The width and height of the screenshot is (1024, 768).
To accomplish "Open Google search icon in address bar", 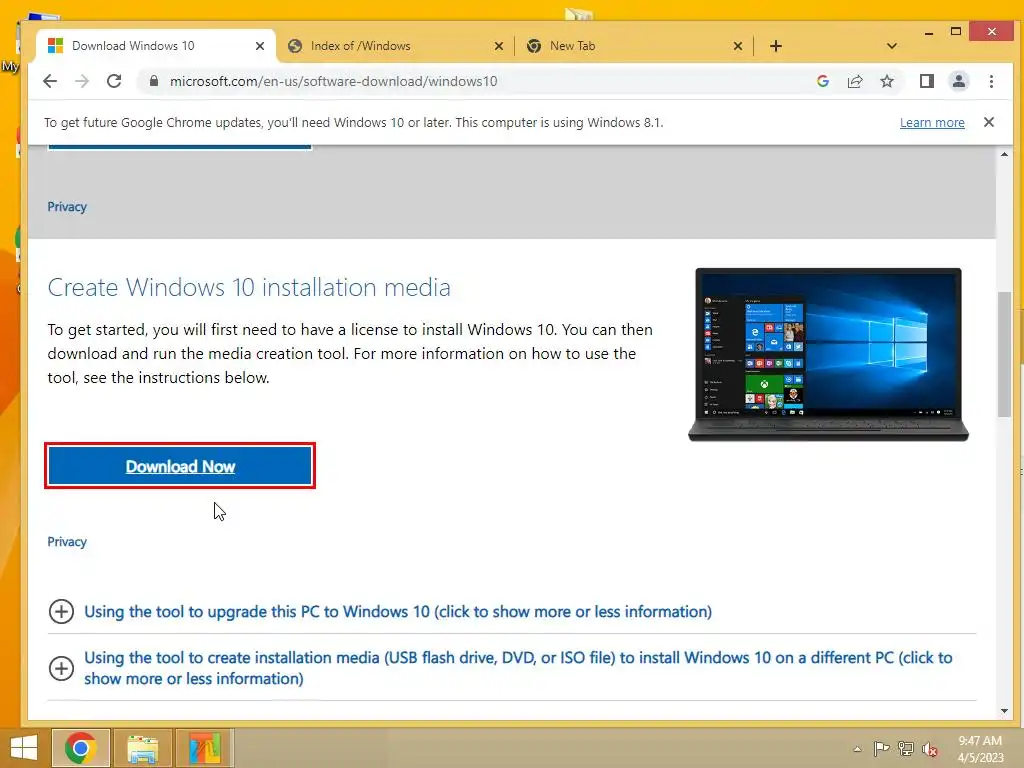I will pos(823,81).
